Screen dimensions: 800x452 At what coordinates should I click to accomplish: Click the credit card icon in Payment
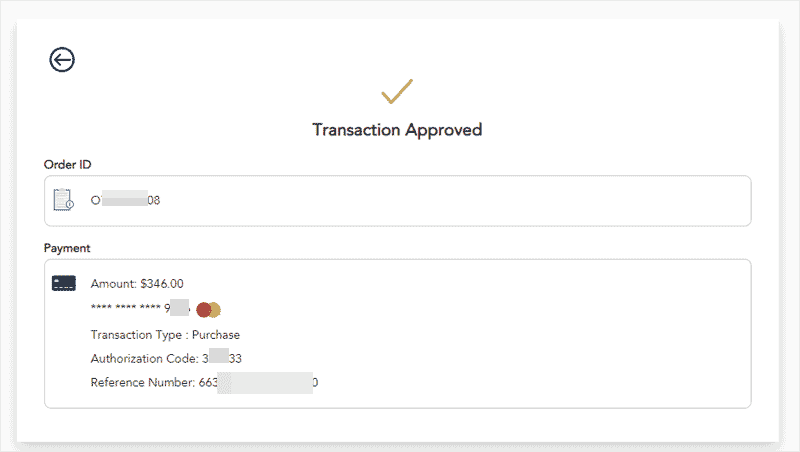[64, 283]
